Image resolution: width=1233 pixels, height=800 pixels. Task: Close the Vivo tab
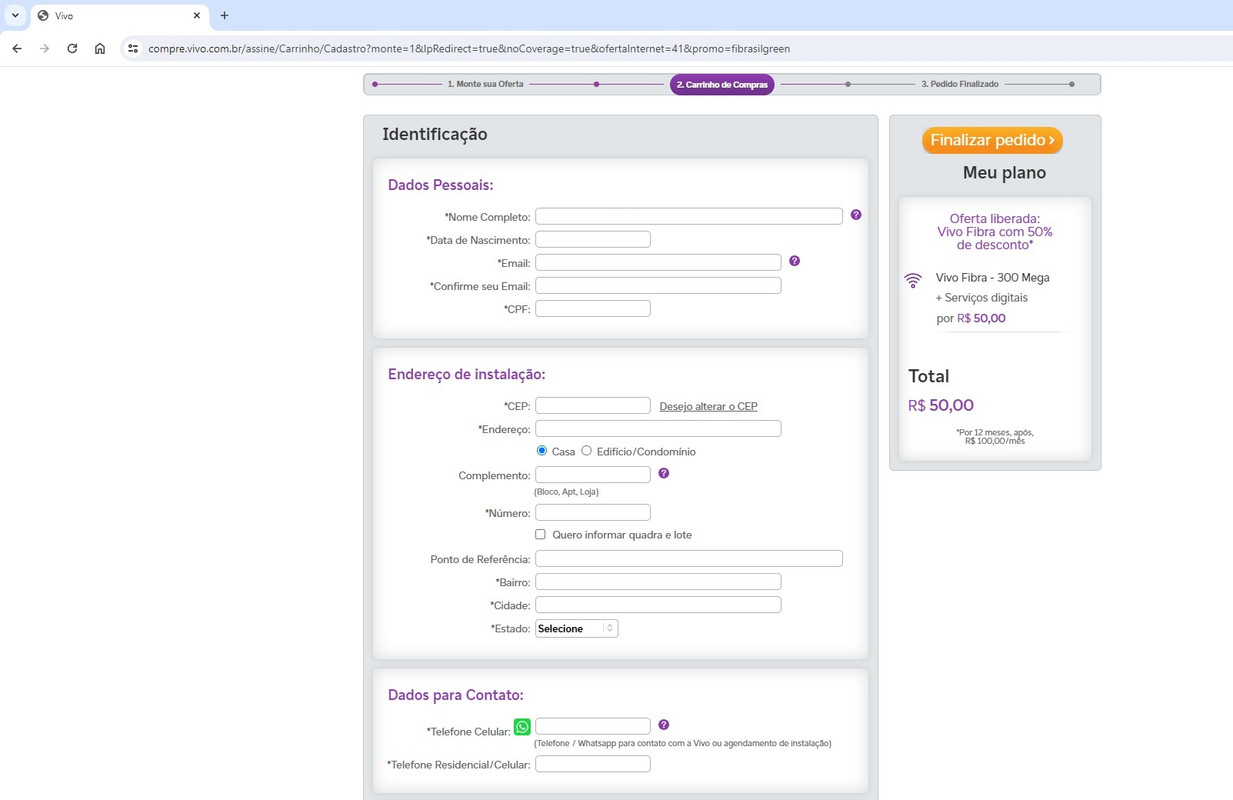[x=196, y=15]
